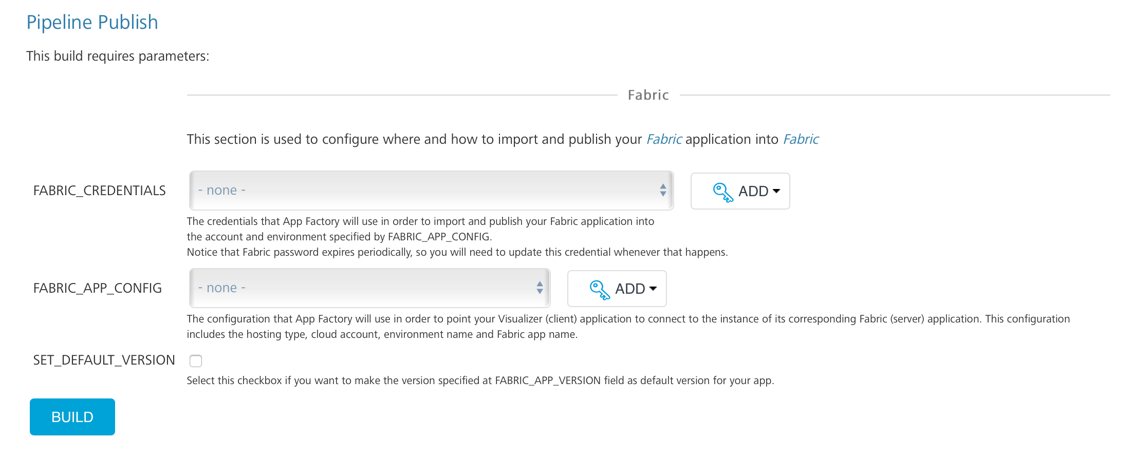Viewport: 1124px width, 457px height.
Task: Open the FABRIC_CREDENTIALS none dropdown
Action: tap(420, 190)
